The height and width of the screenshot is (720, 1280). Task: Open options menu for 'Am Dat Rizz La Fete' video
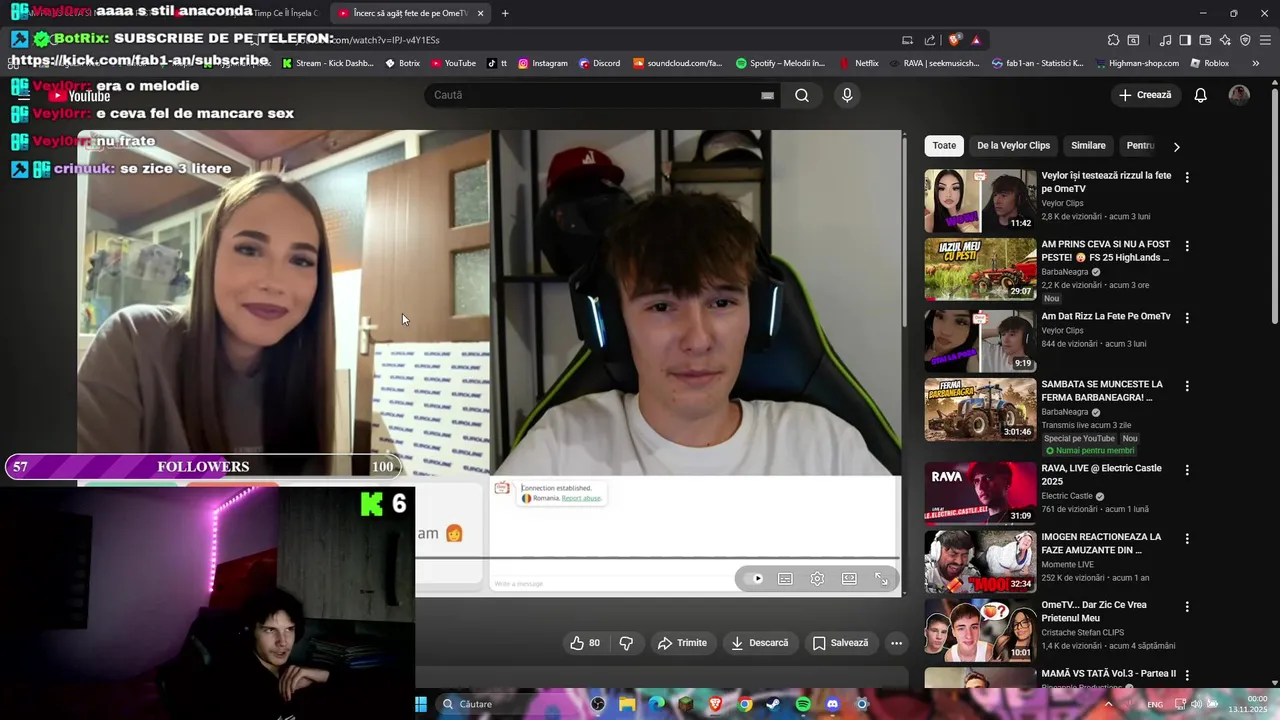tap(1187, 317)
